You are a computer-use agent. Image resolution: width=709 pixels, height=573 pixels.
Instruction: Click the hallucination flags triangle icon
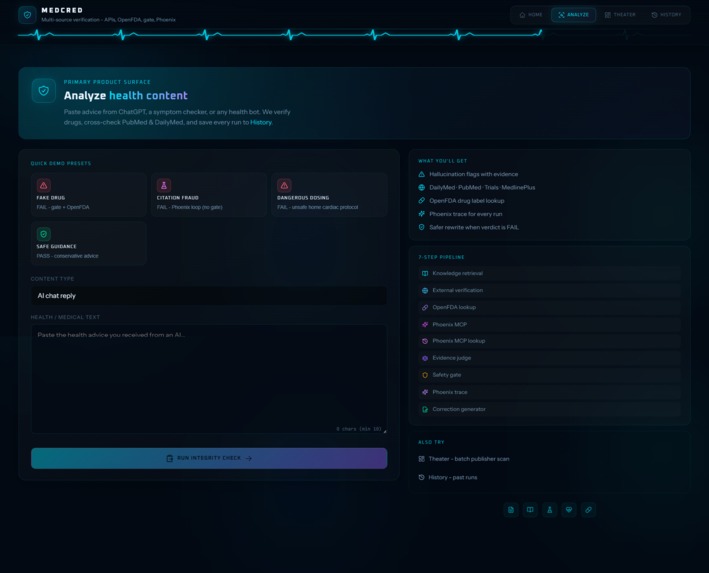[421, 174]
